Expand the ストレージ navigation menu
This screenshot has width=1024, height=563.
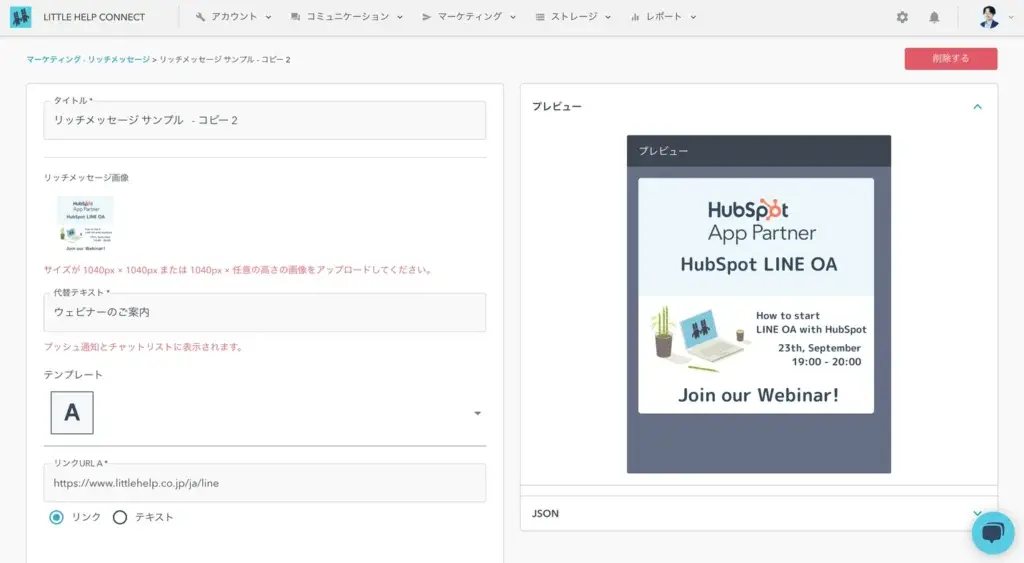pos(573,17)
